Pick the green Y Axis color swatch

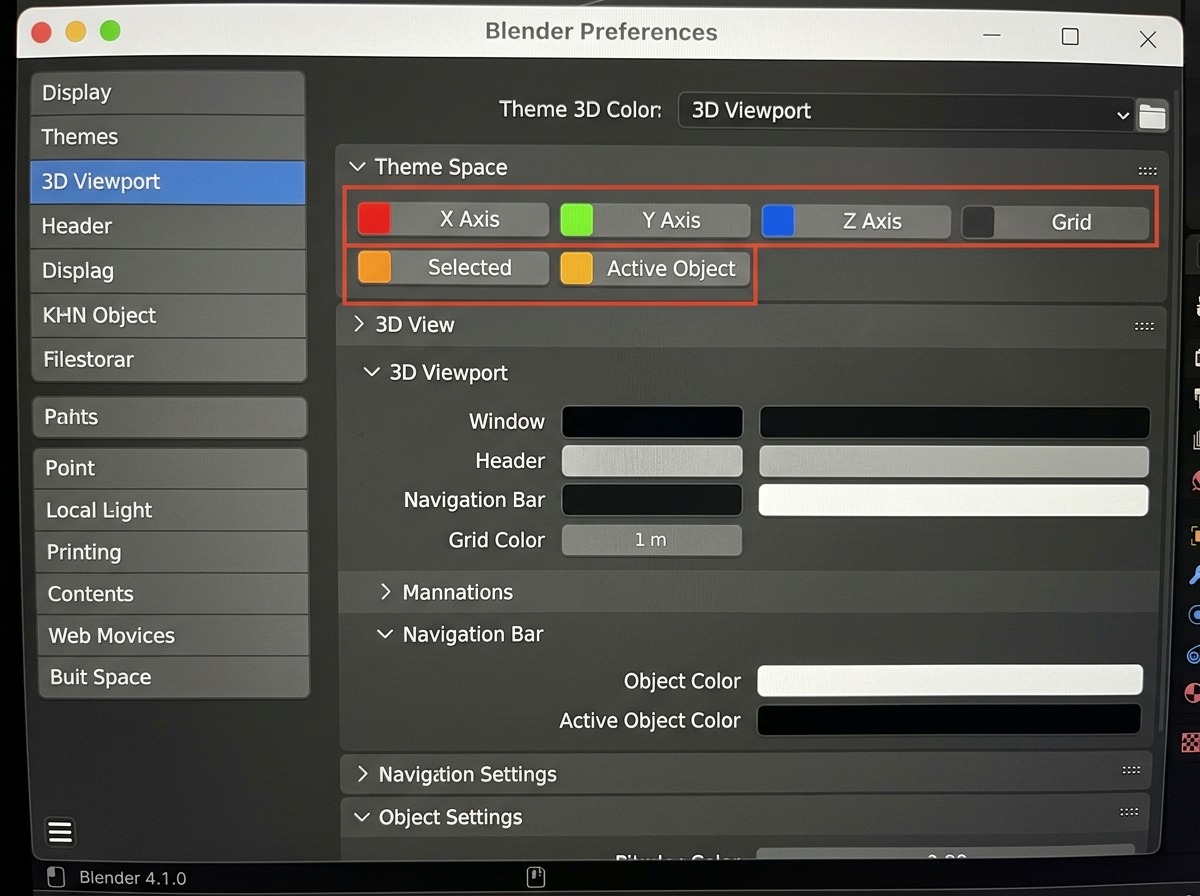(x=577, y=220)
